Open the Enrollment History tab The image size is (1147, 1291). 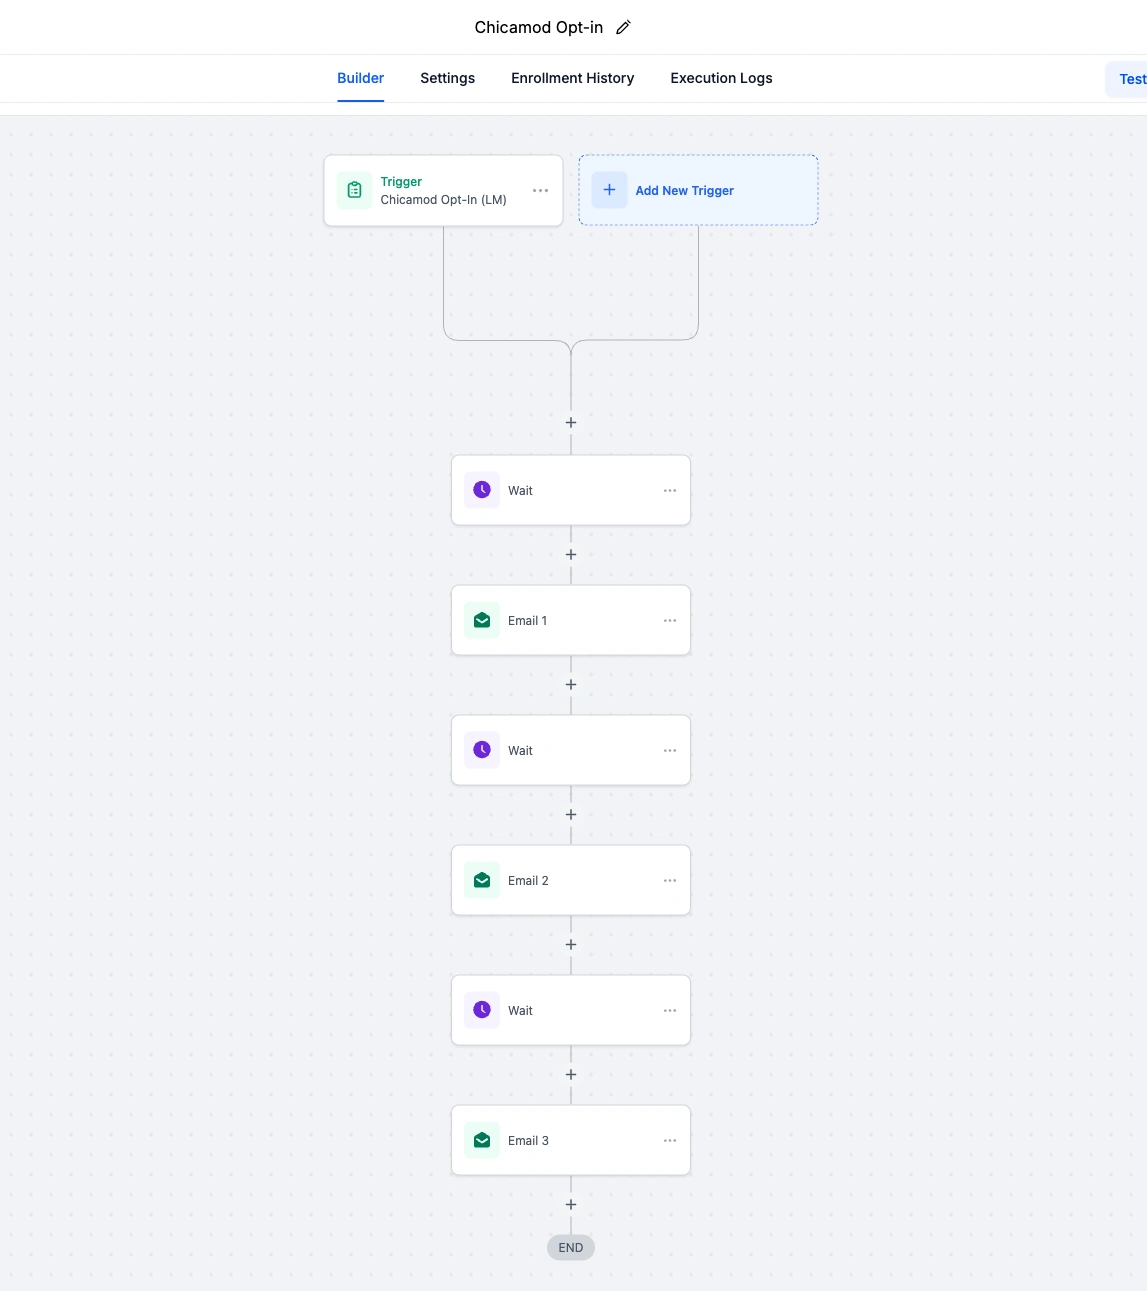[x=572, y=78]
